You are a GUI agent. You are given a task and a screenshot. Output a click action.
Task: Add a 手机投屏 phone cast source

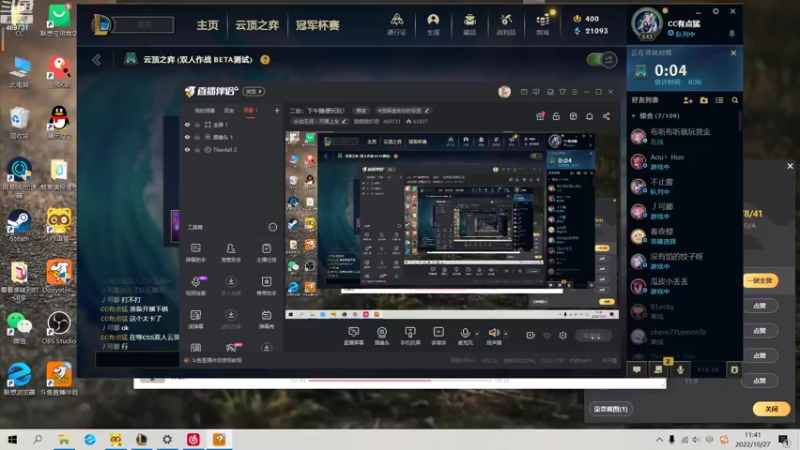[x=410, y=336]
